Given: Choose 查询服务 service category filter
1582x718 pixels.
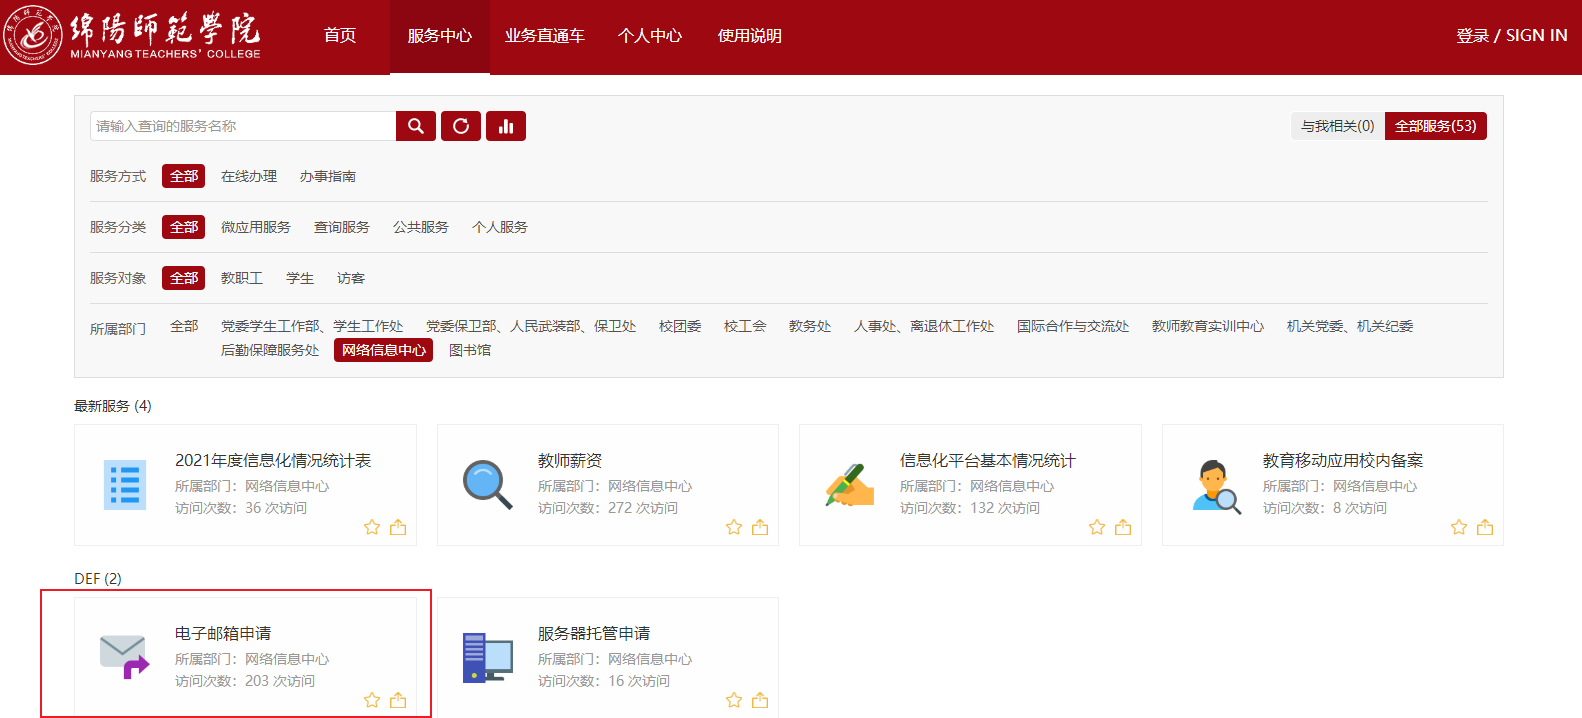Looking at the screenshot, I should click(342, 227).
